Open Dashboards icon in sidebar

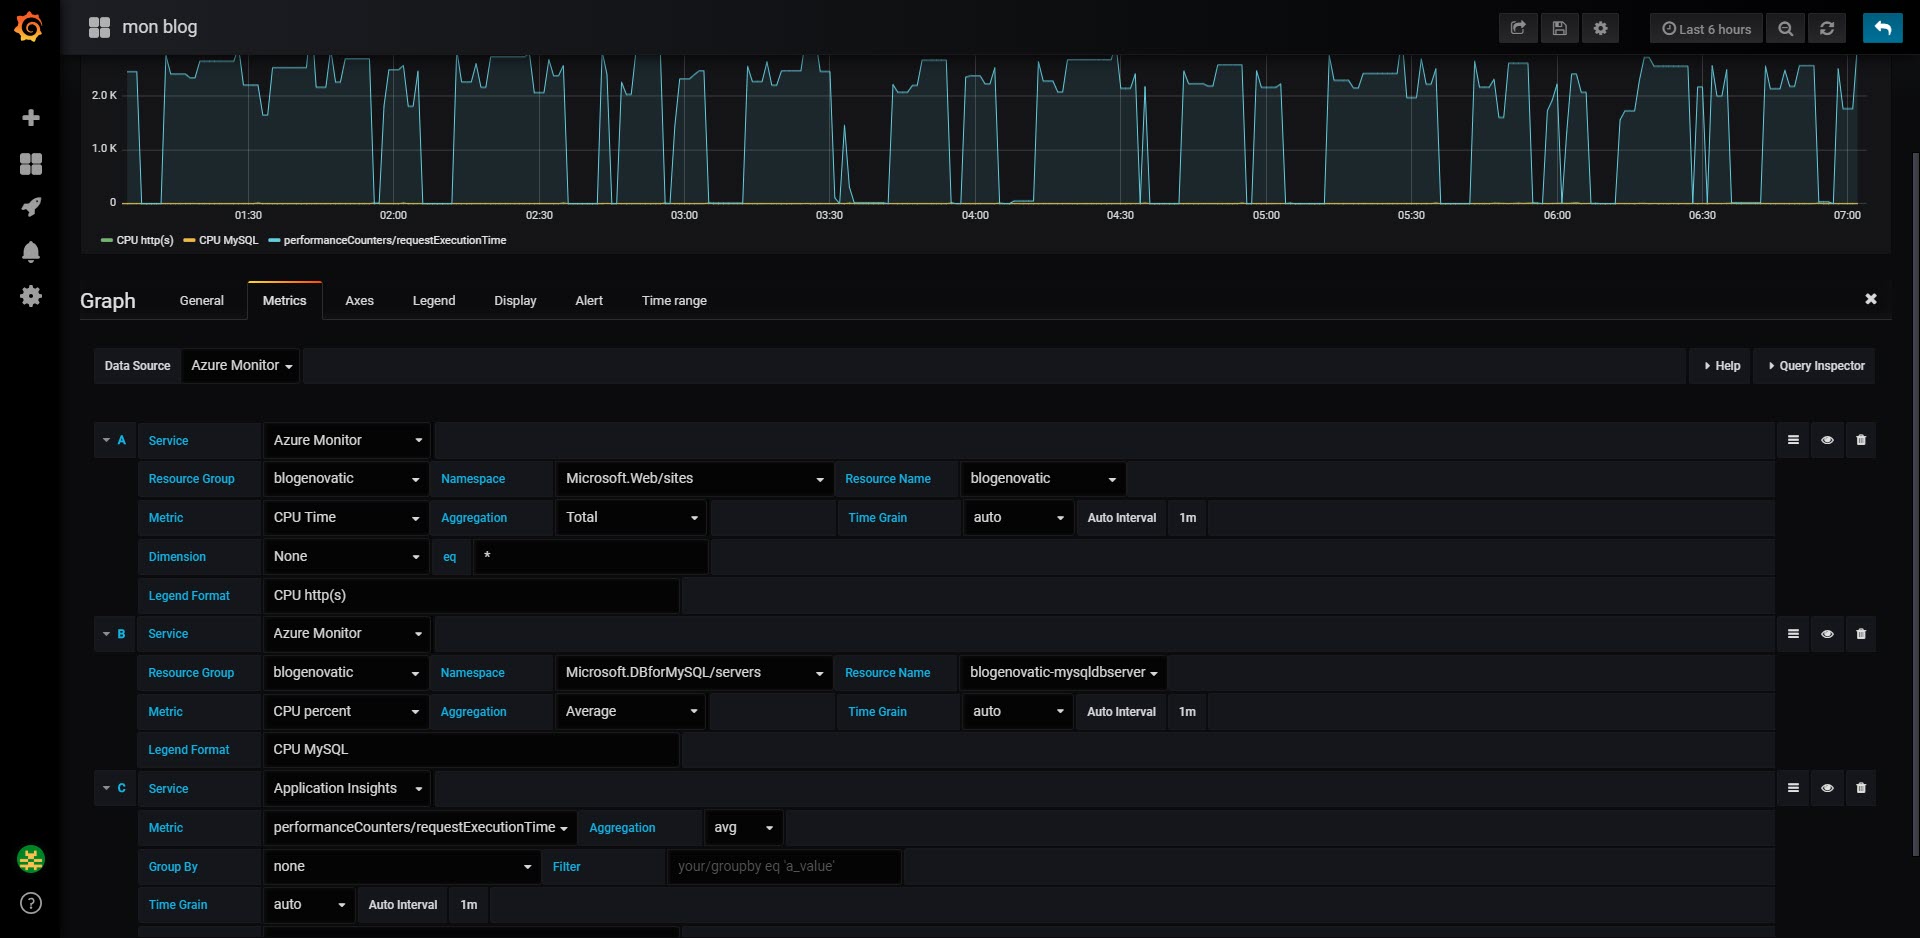(x=31, y=163)
